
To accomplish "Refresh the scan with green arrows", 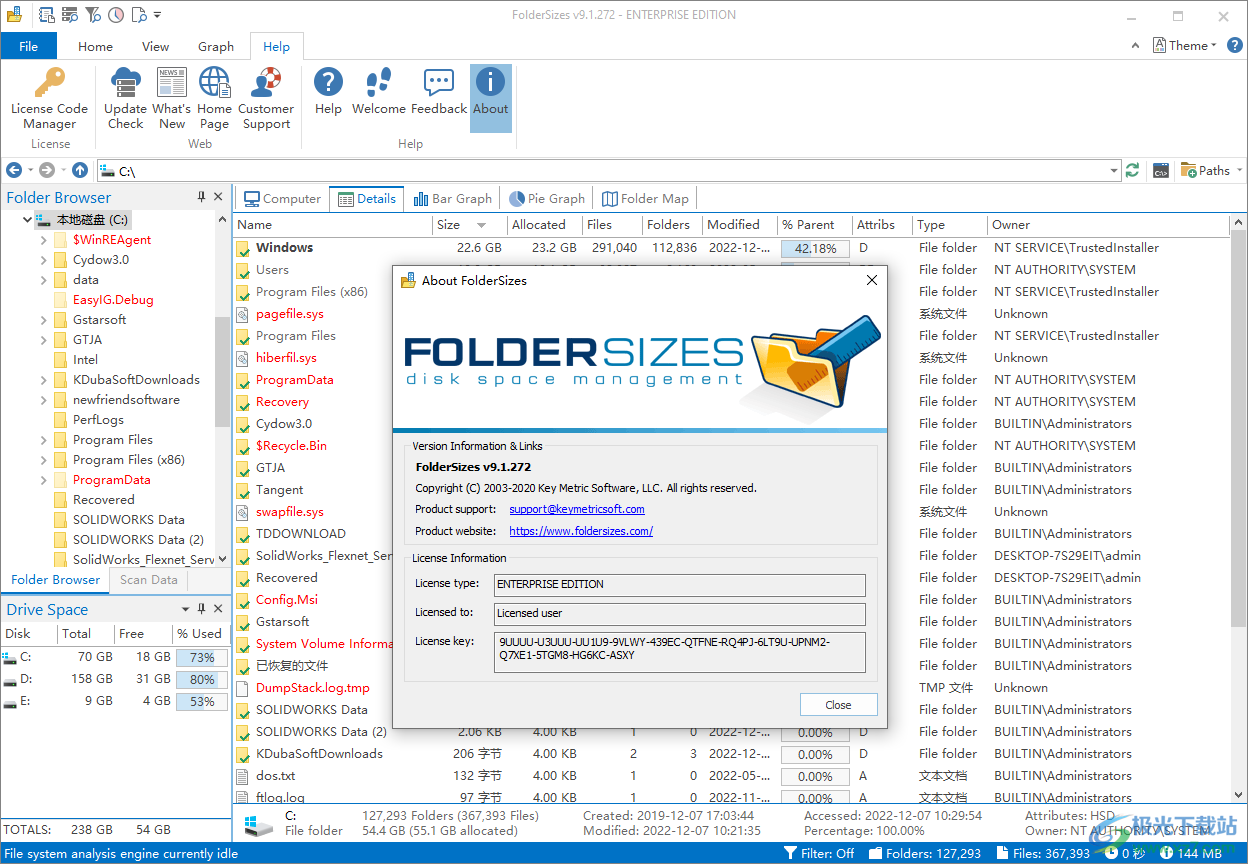I will tap(1132, 171).
